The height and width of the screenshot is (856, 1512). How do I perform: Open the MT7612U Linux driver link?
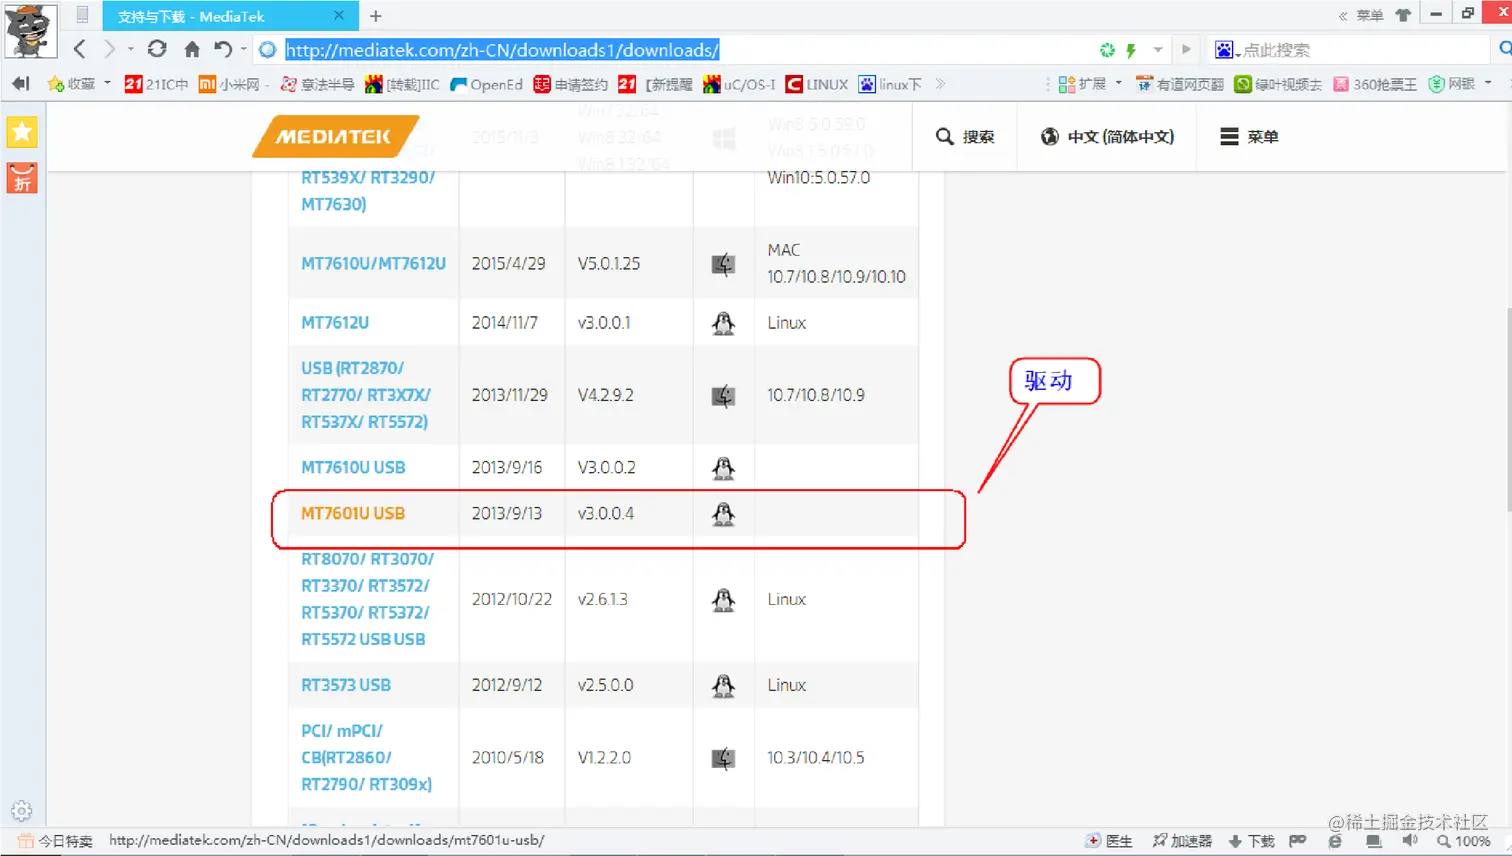pyautogui.click(x=335, y=323)
